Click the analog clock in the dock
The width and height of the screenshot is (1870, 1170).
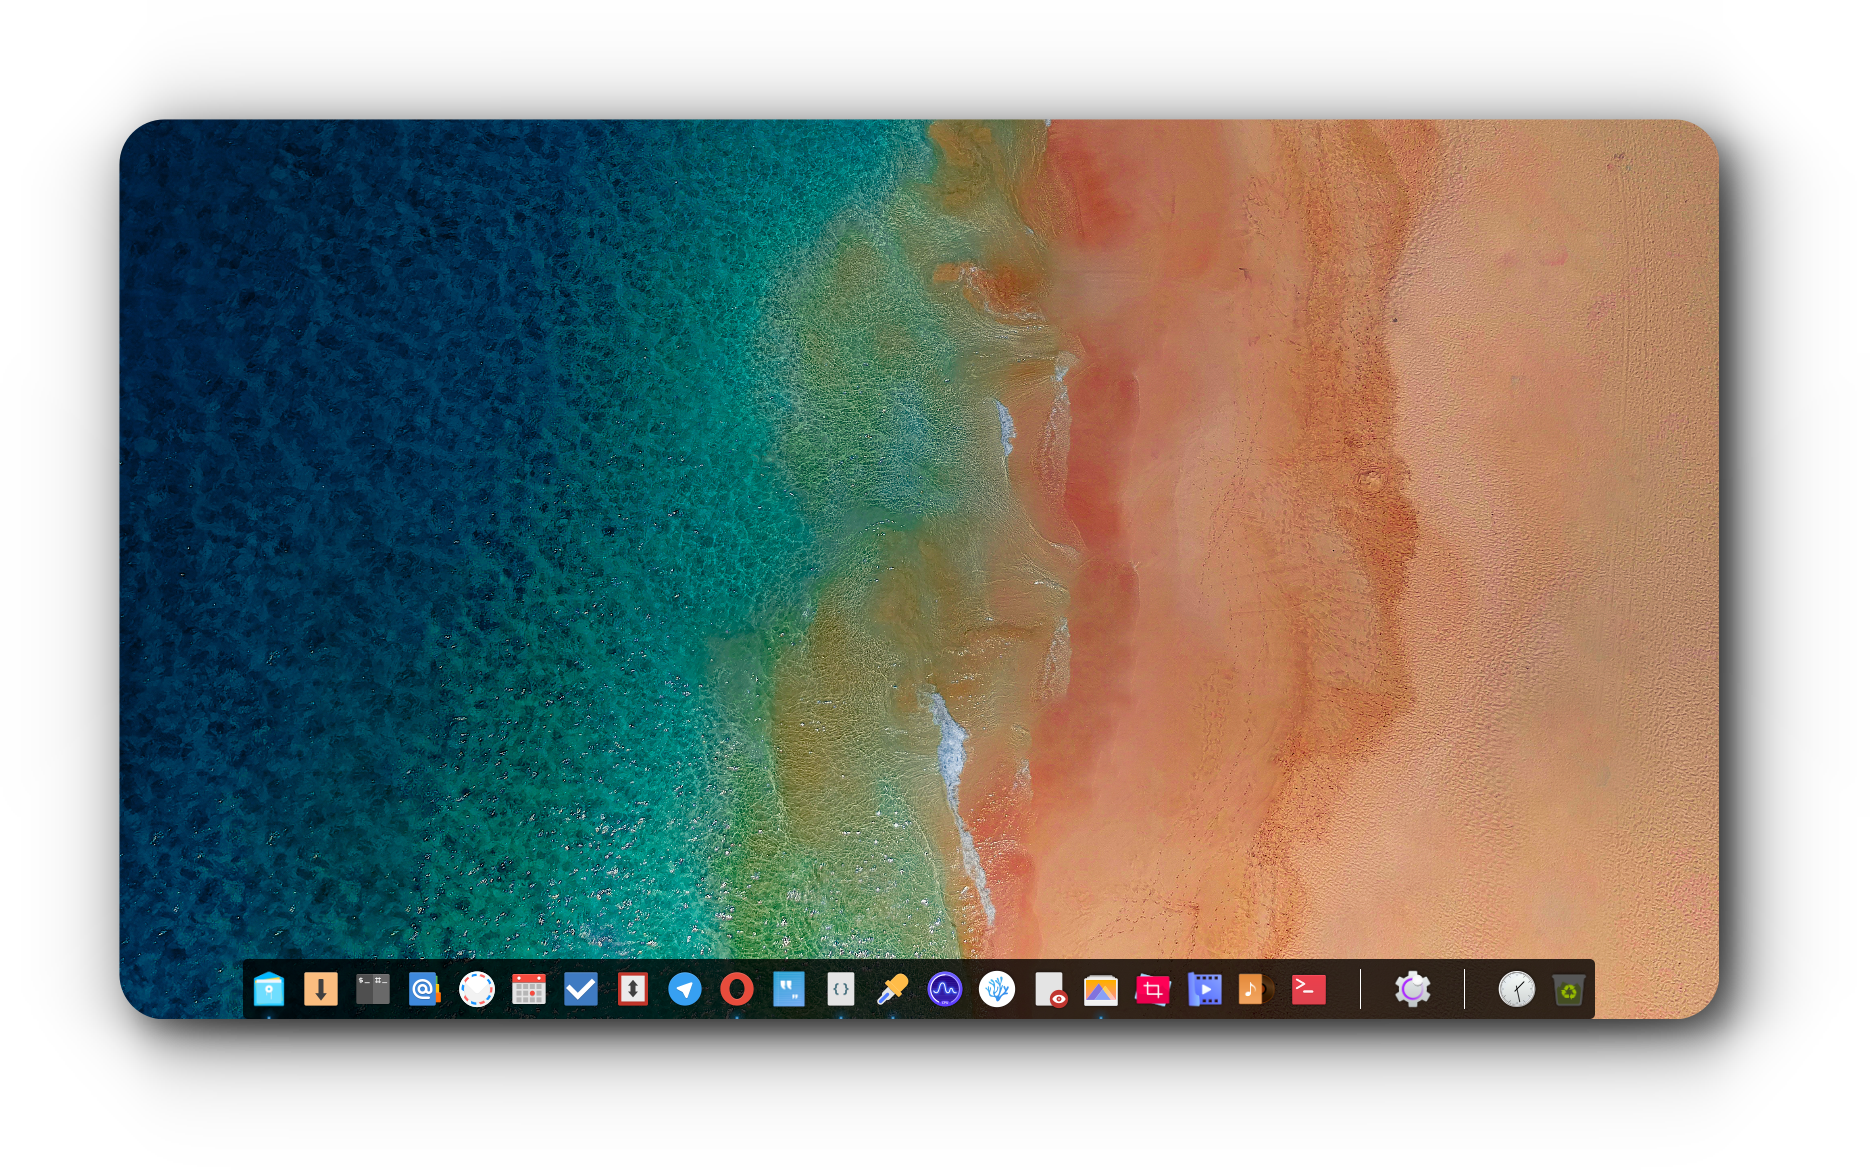(x=1517, y=990)
